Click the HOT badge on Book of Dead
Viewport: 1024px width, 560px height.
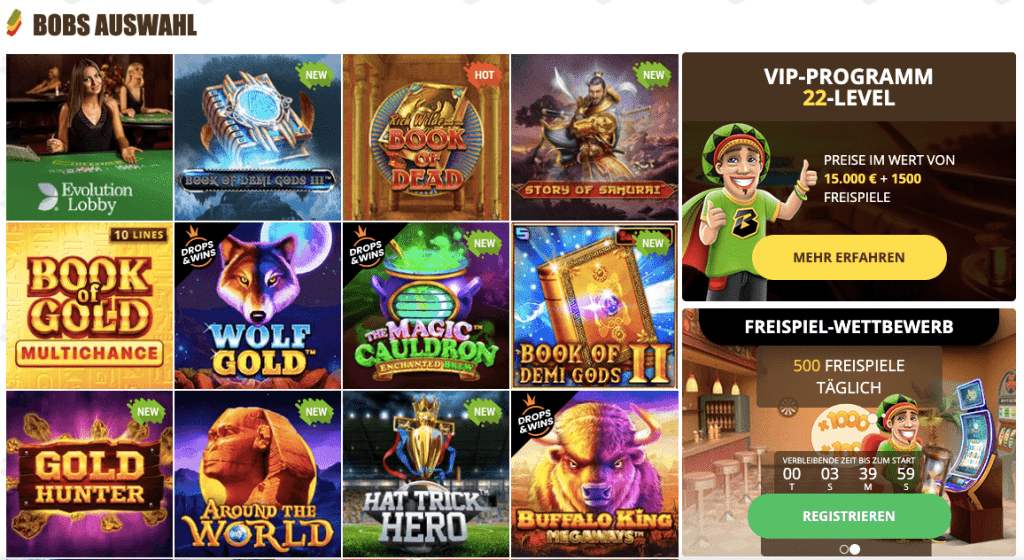(484, 75)
